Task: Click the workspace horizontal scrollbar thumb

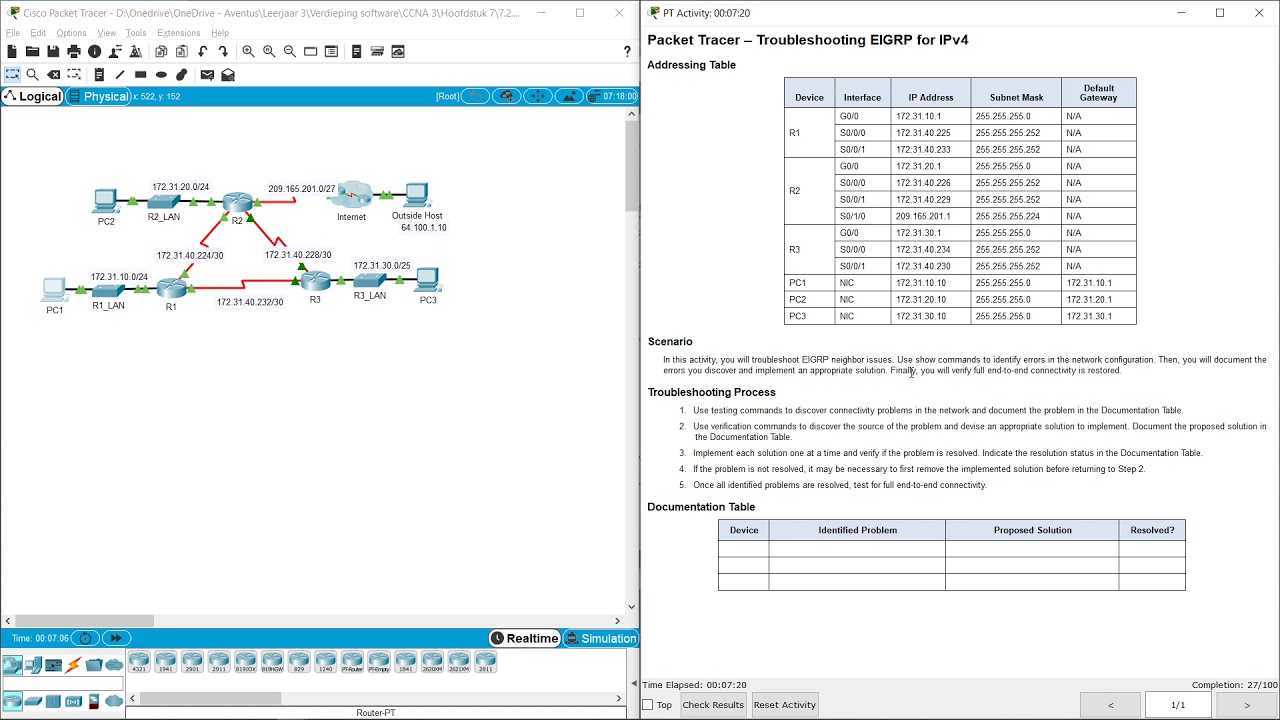Action: pyautogui.click(x=84, y=621)
